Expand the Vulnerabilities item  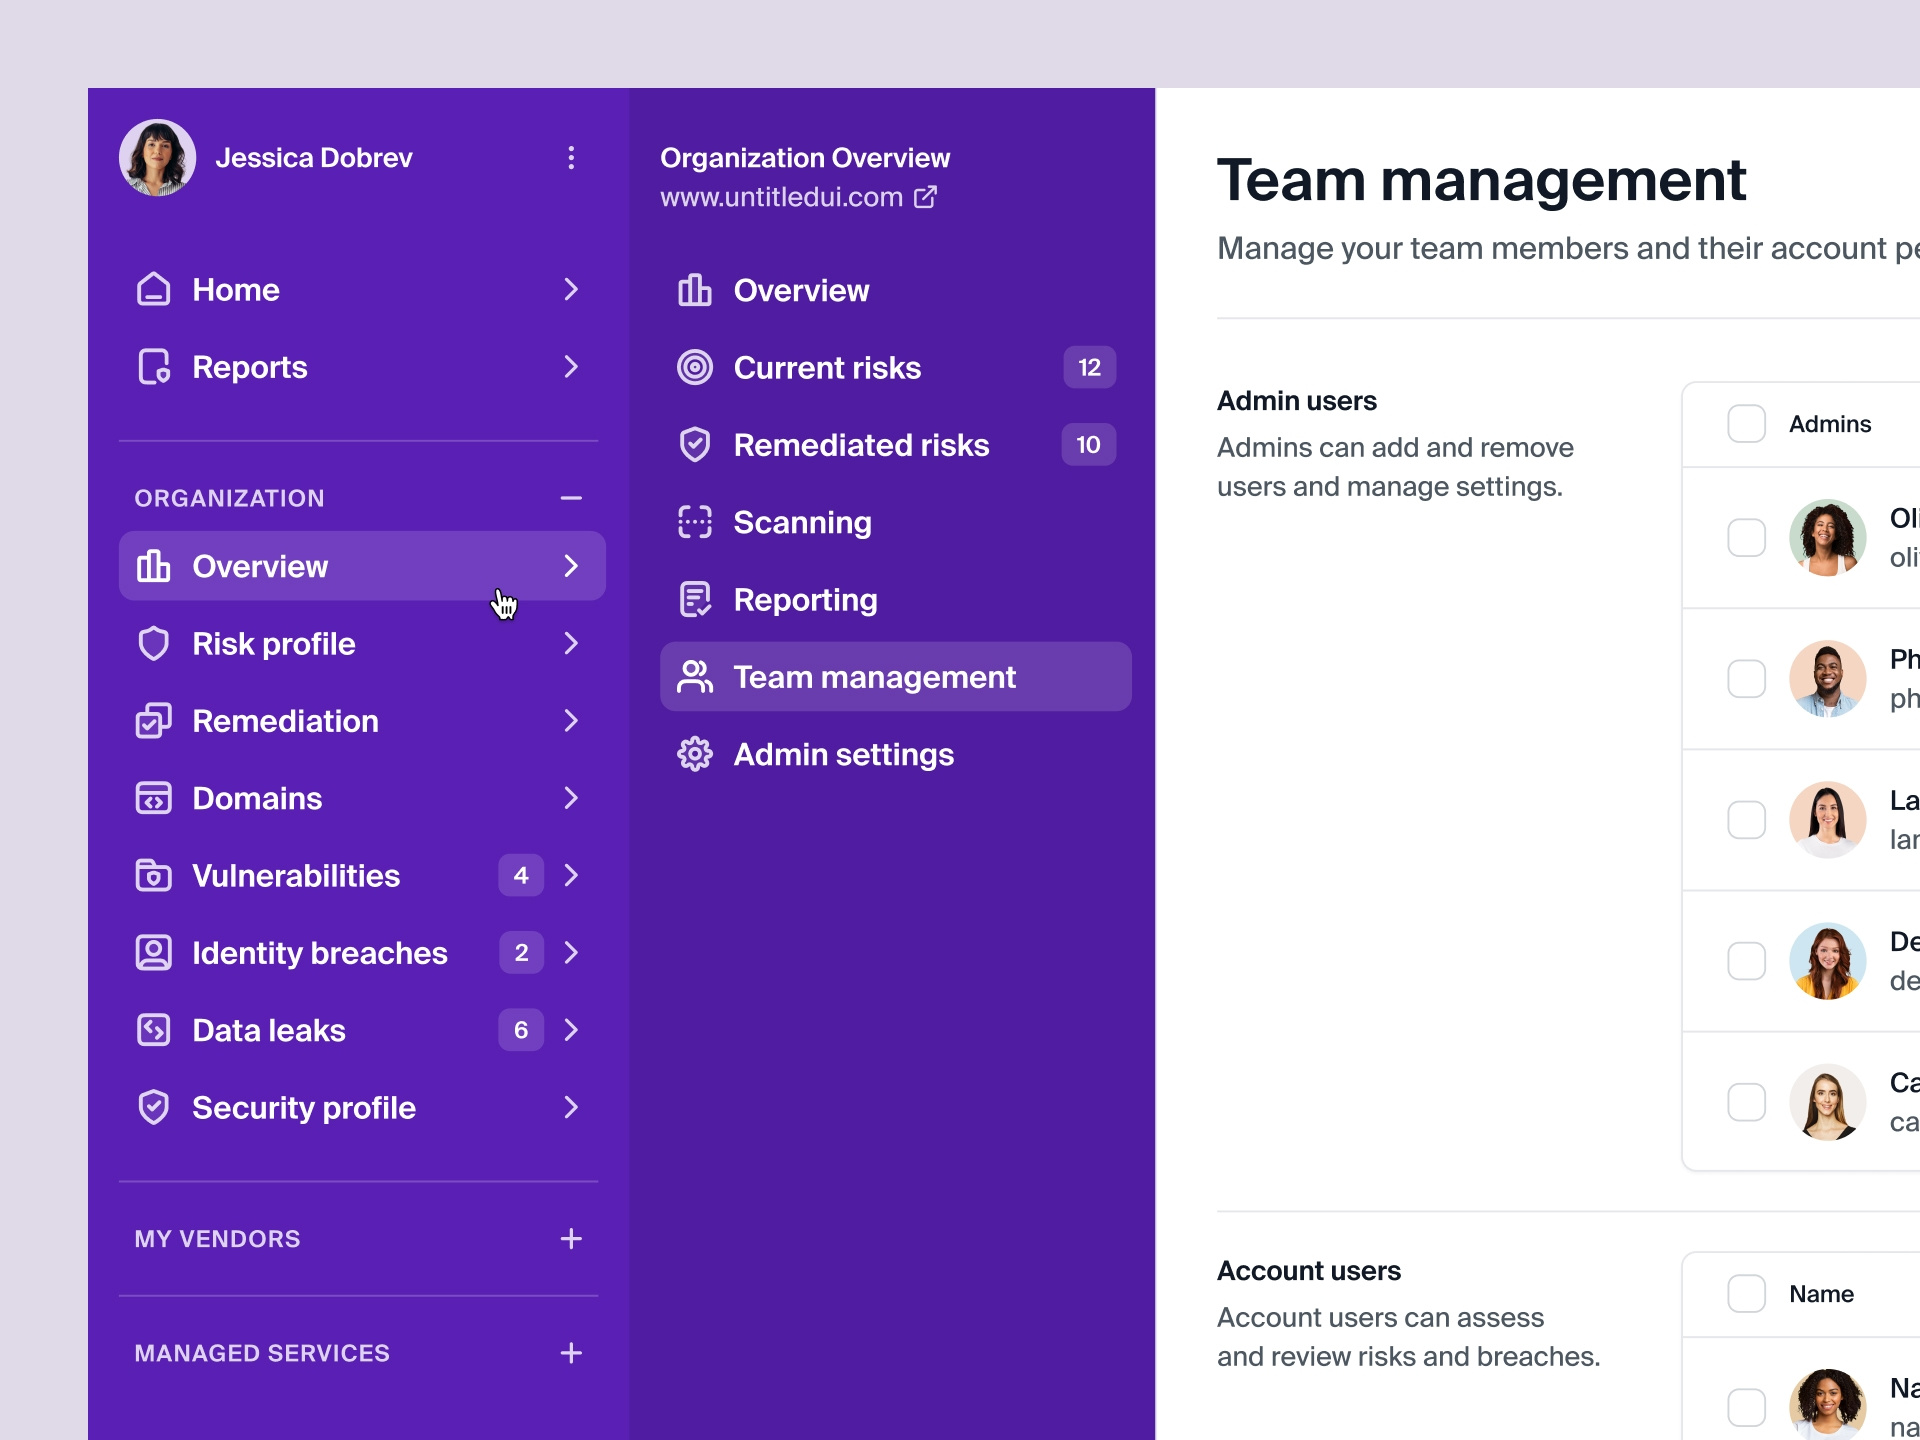pyautogui.click(x=571, y=875)
